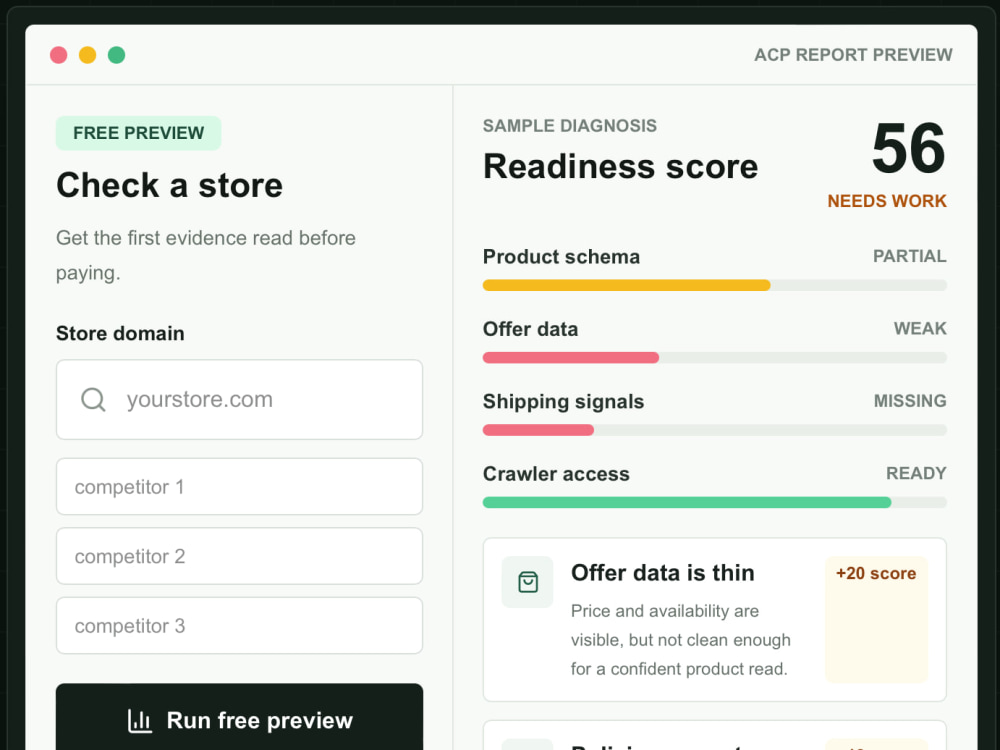Screen dimensions: 1000x750
Task: Click the MISSING status label
Action: pyautogui.click(x=909, y=401)
